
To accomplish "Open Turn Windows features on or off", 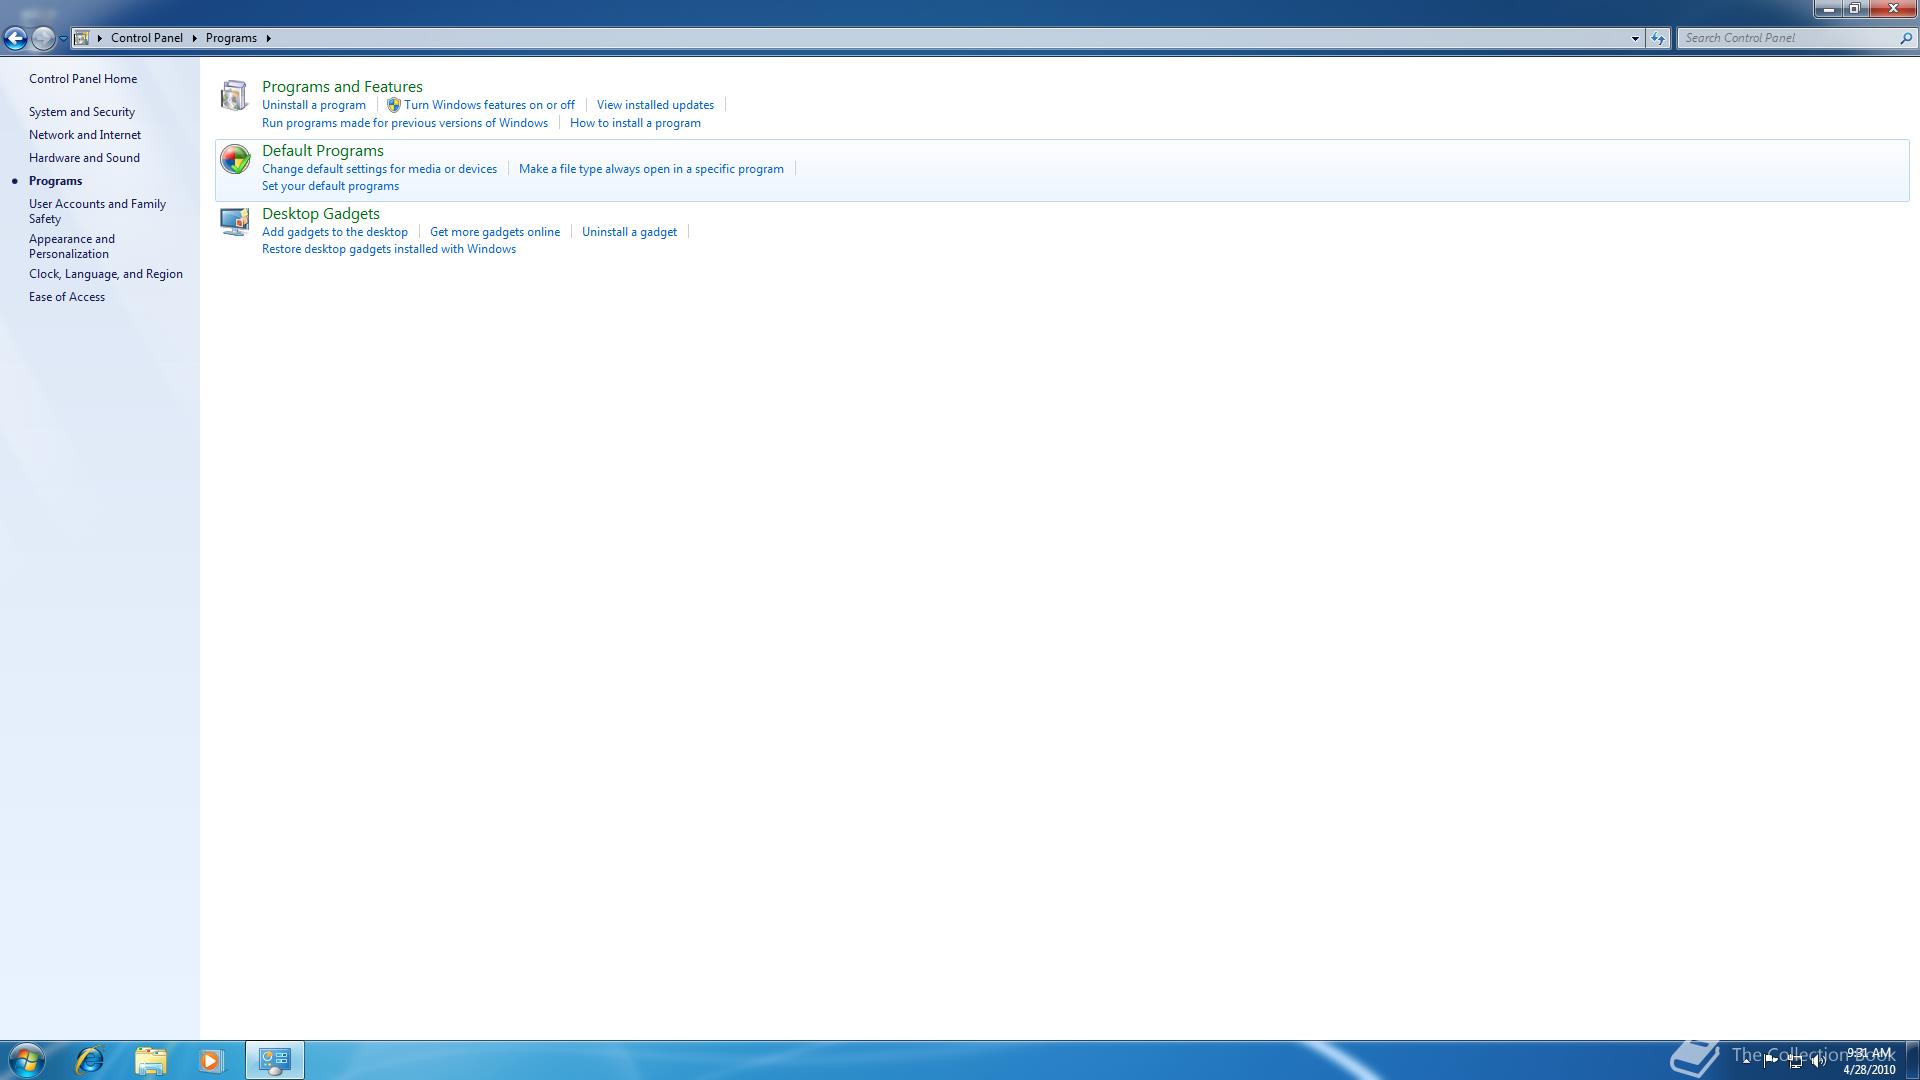I will pyautogui.click(x=489, y=105).
